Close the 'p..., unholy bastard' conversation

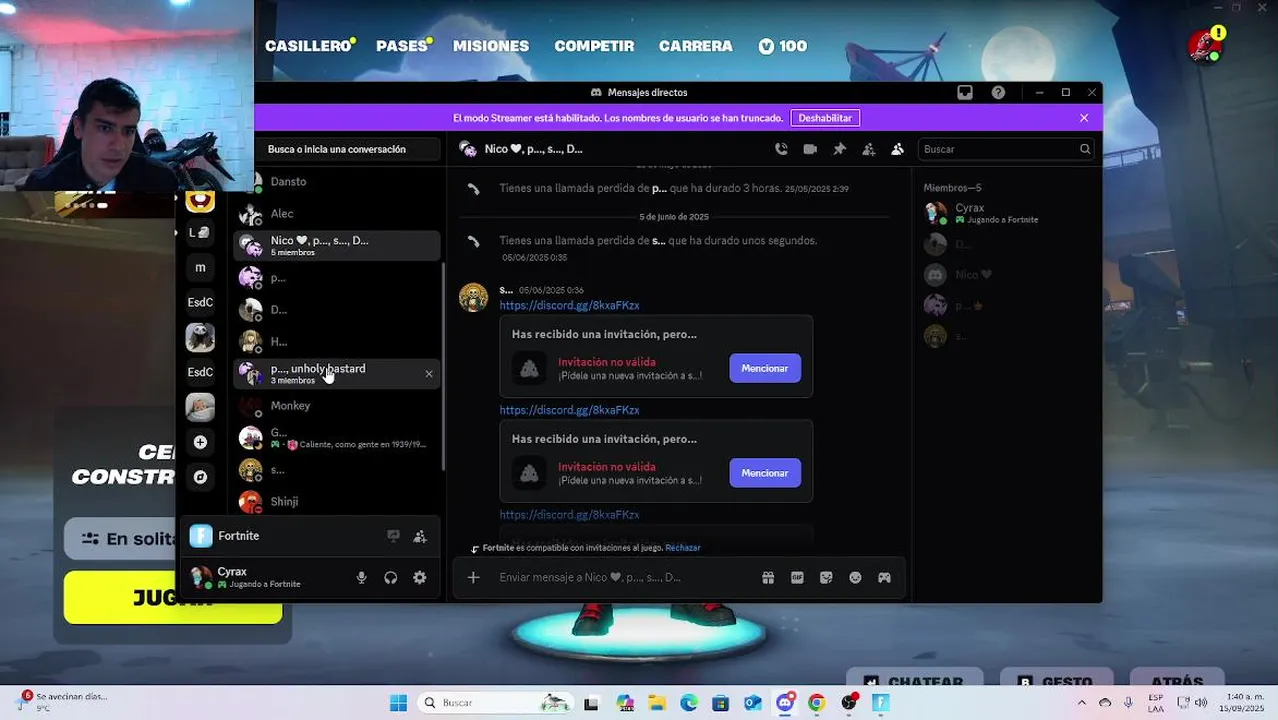(x=429, y=374)
